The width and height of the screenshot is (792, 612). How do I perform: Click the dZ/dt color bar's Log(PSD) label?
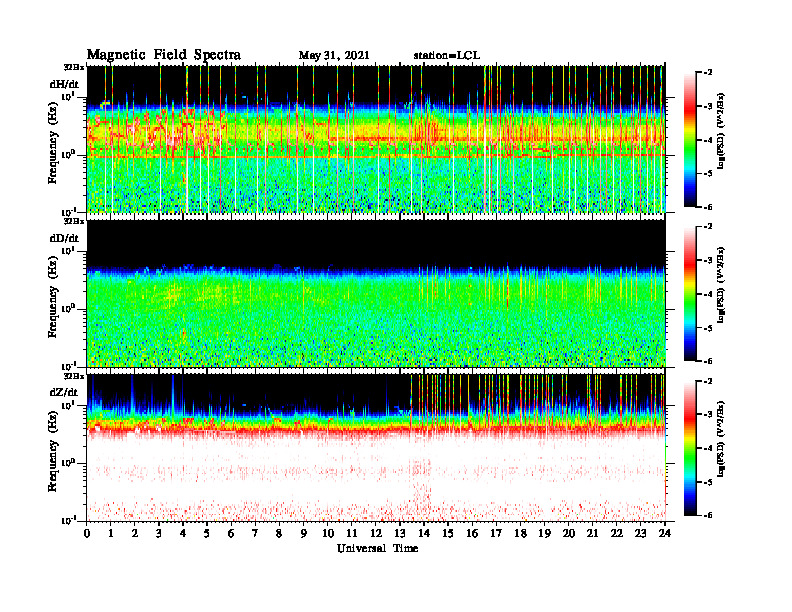(721, 439)
